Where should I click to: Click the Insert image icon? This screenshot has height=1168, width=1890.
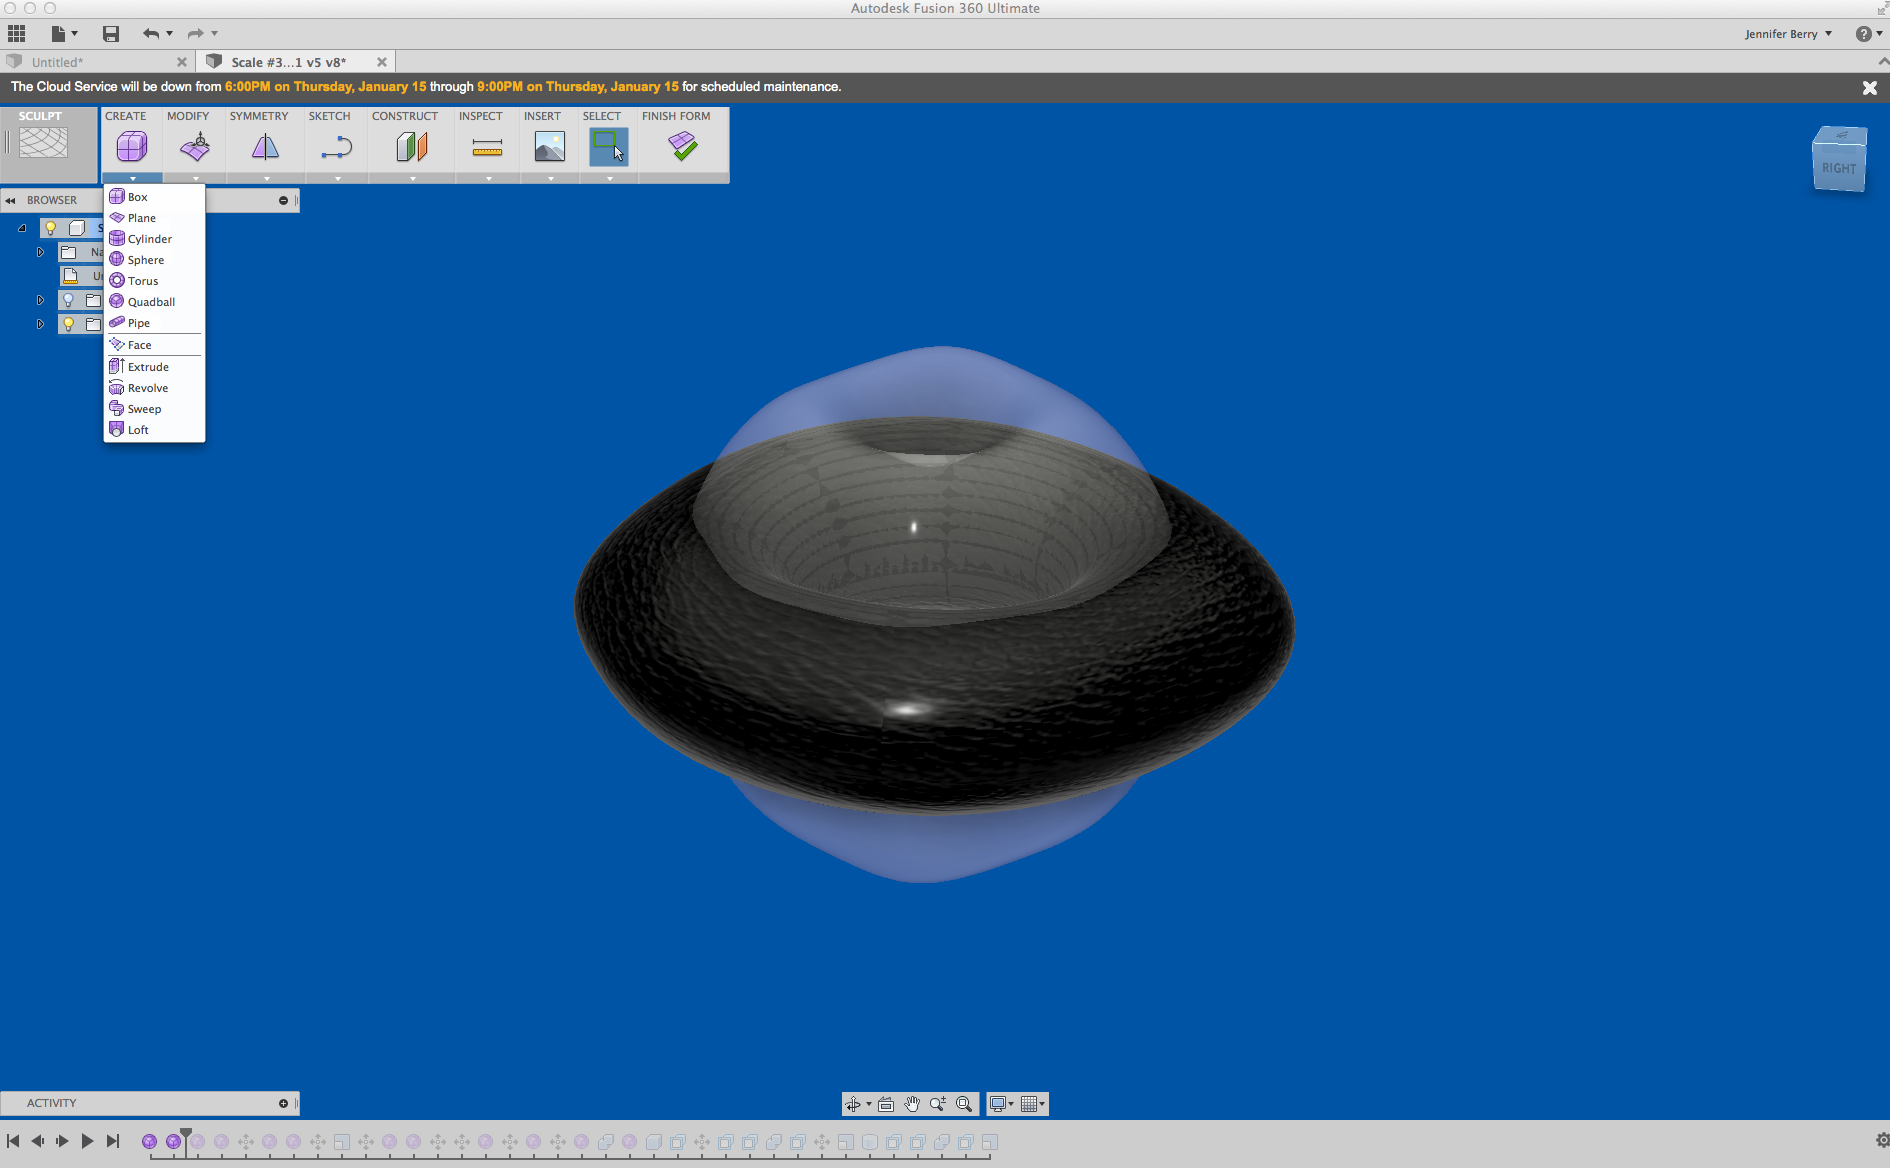[550, 147]
